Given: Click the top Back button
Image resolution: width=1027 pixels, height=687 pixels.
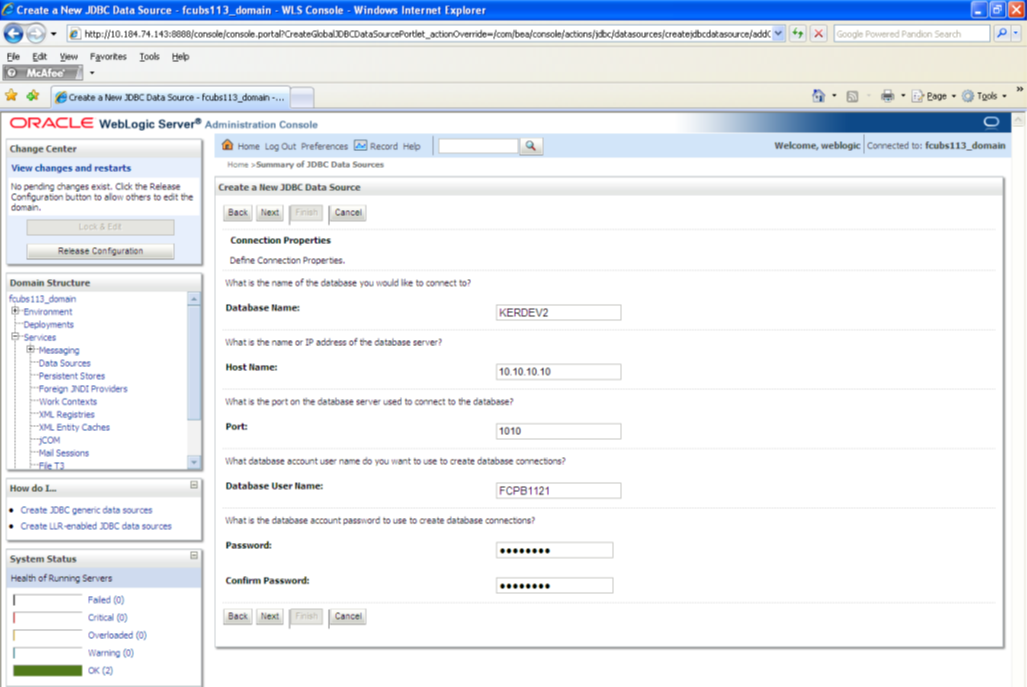Looking at the screenshot, I should (x=238, y=212).
